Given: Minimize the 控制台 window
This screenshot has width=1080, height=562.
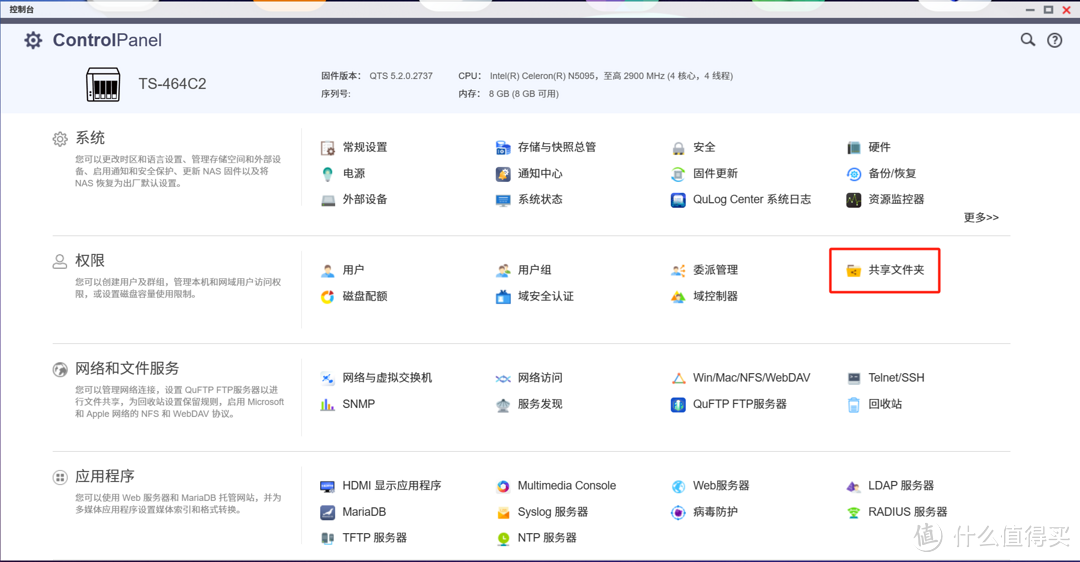Looking at the screenshot, I should click(x=1030, y=10).
